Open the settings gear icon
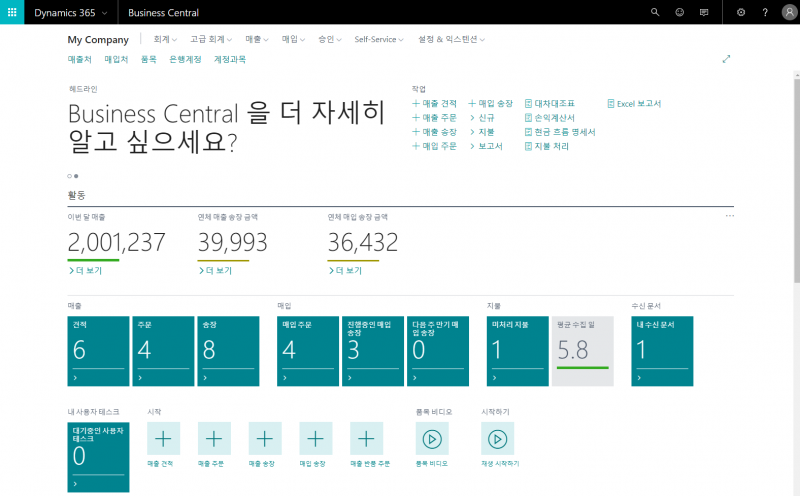Screen dimensions: 800x496 point(741,12)
